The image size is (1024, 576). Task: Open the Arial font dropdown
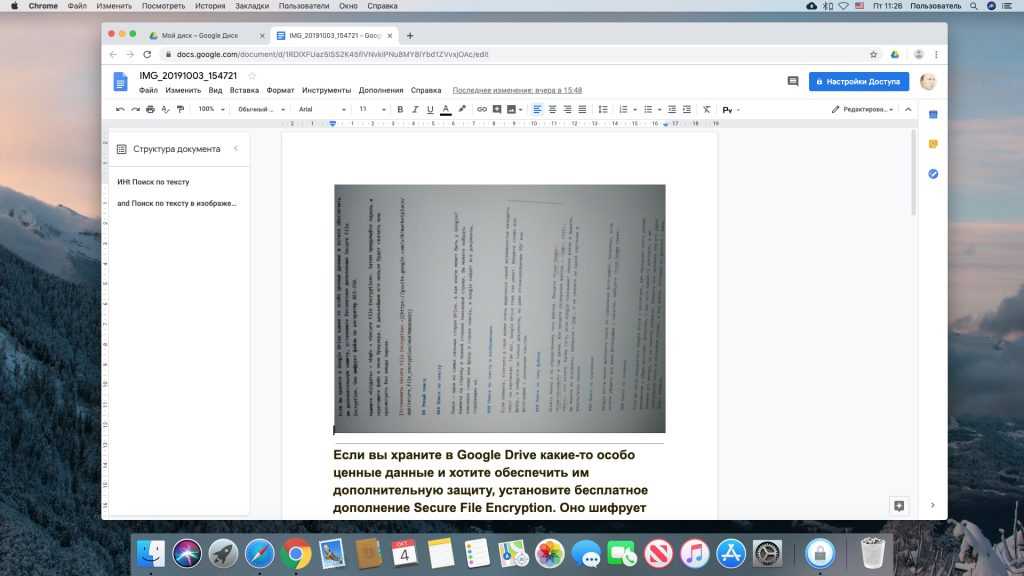point(320,109)
